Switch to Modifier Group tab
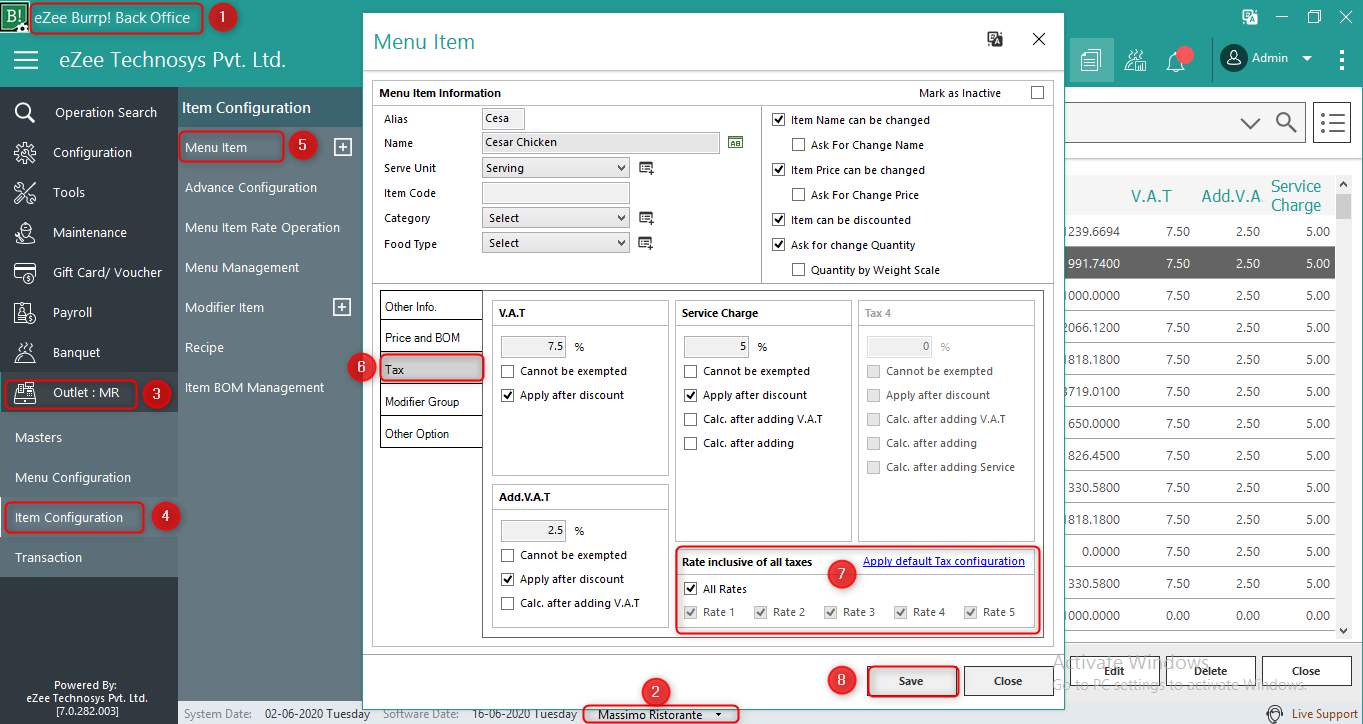 coord(432,401)
